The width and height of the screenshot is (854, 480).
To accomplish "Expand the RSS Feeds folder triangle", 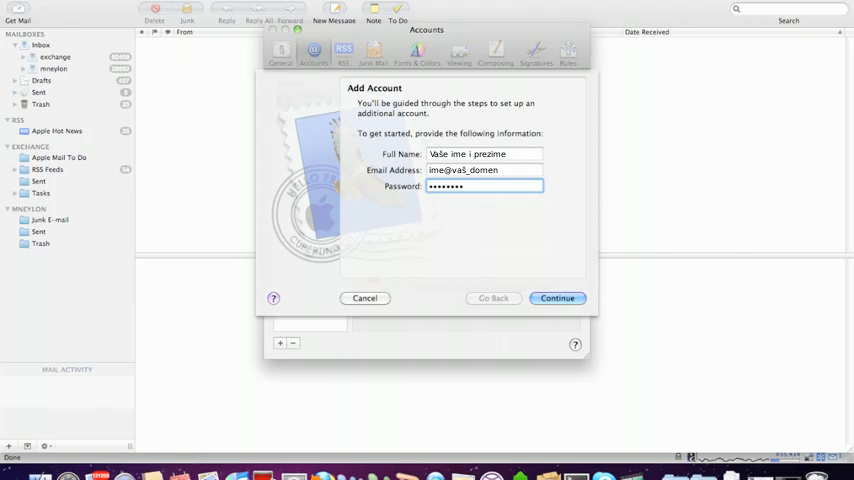I will point(15,169).
